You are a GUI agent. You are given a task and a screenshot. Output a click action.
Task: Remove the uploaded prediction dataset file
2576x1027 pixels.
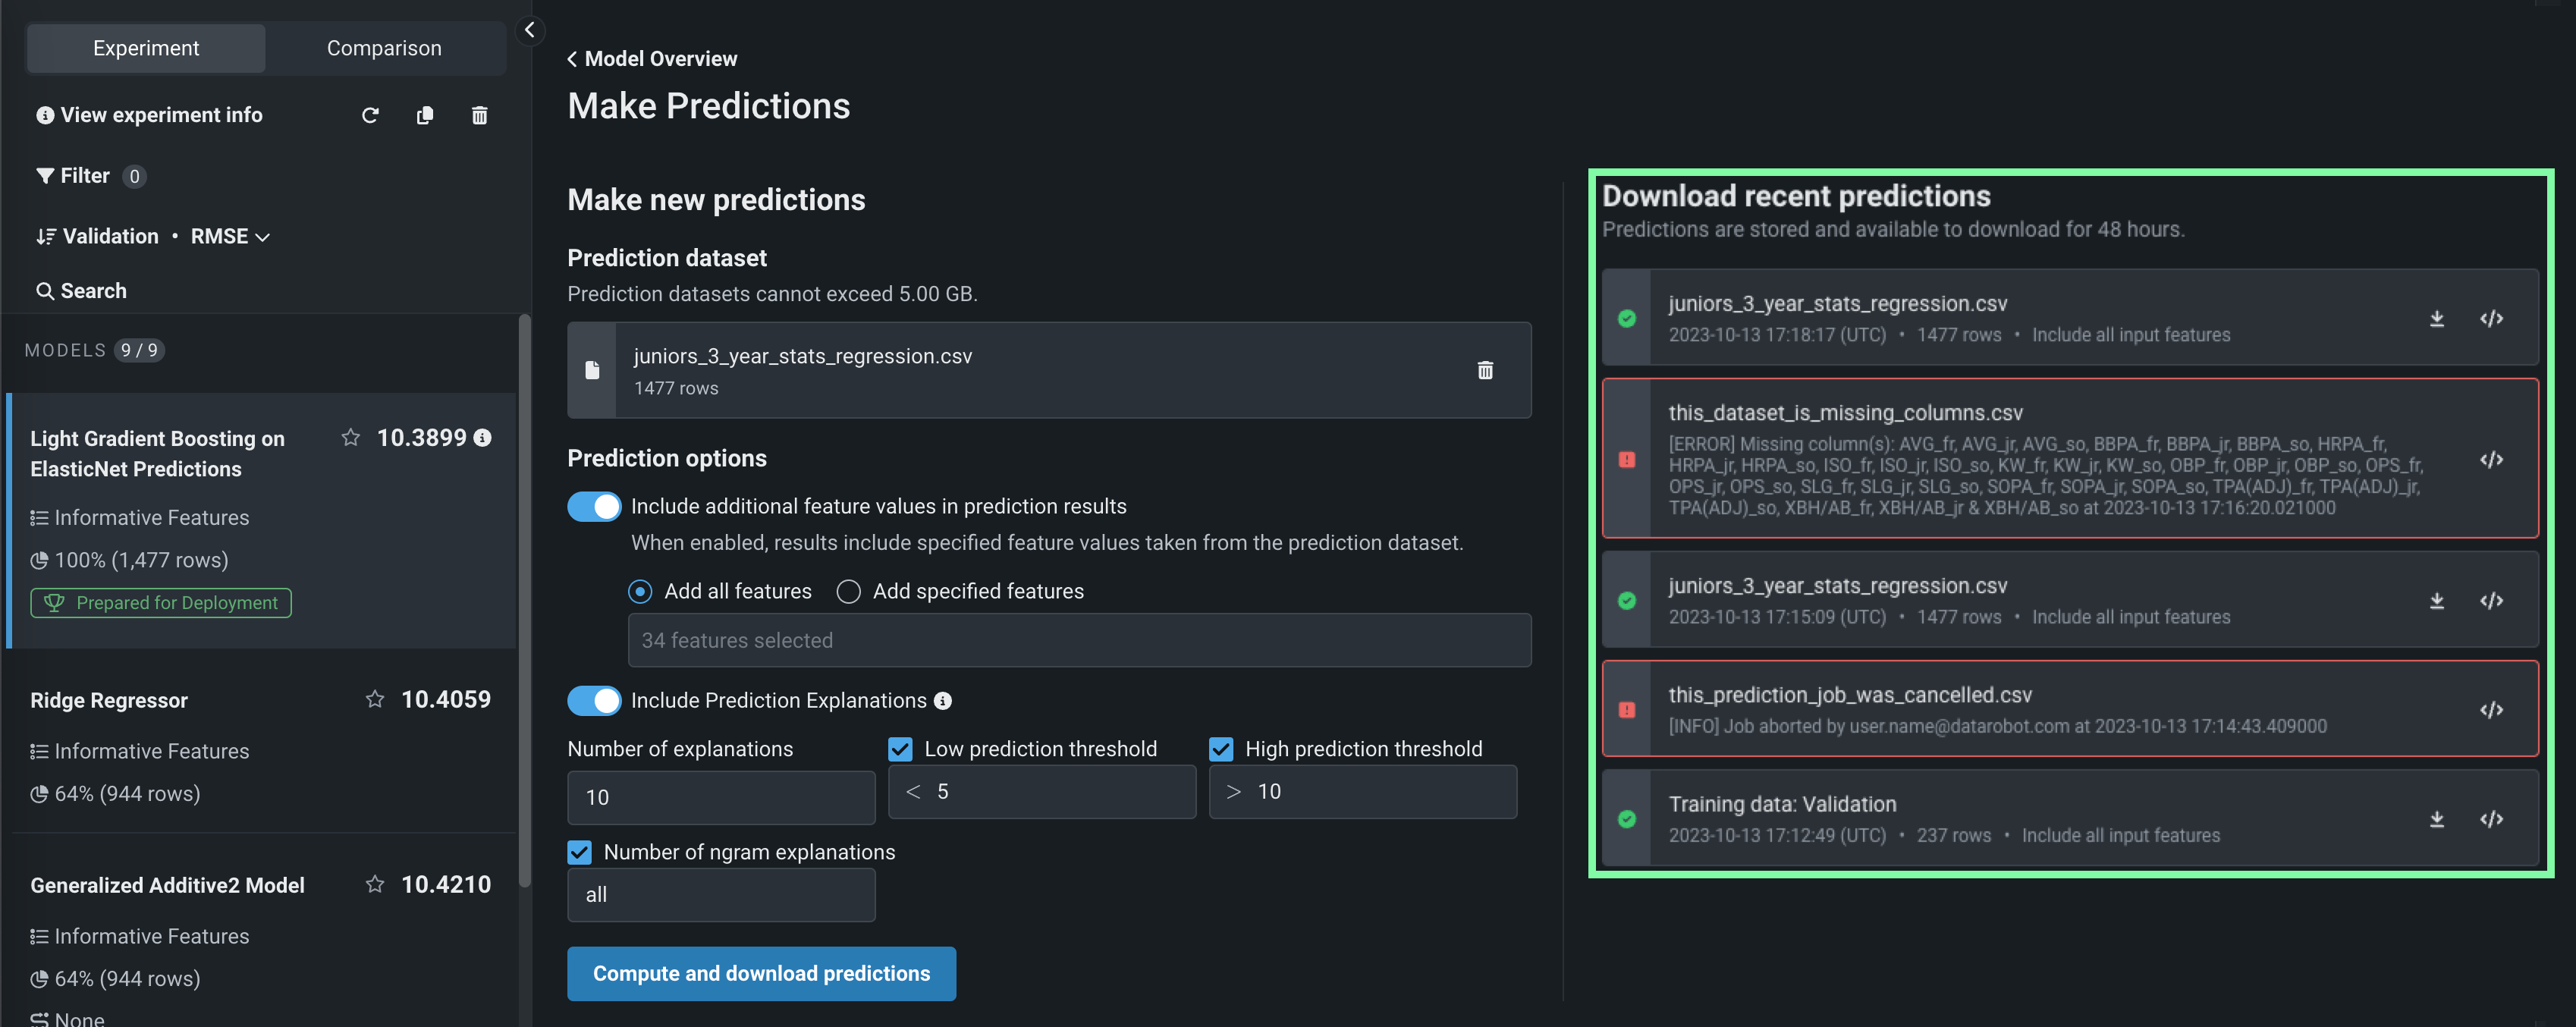click(1485, 370)
